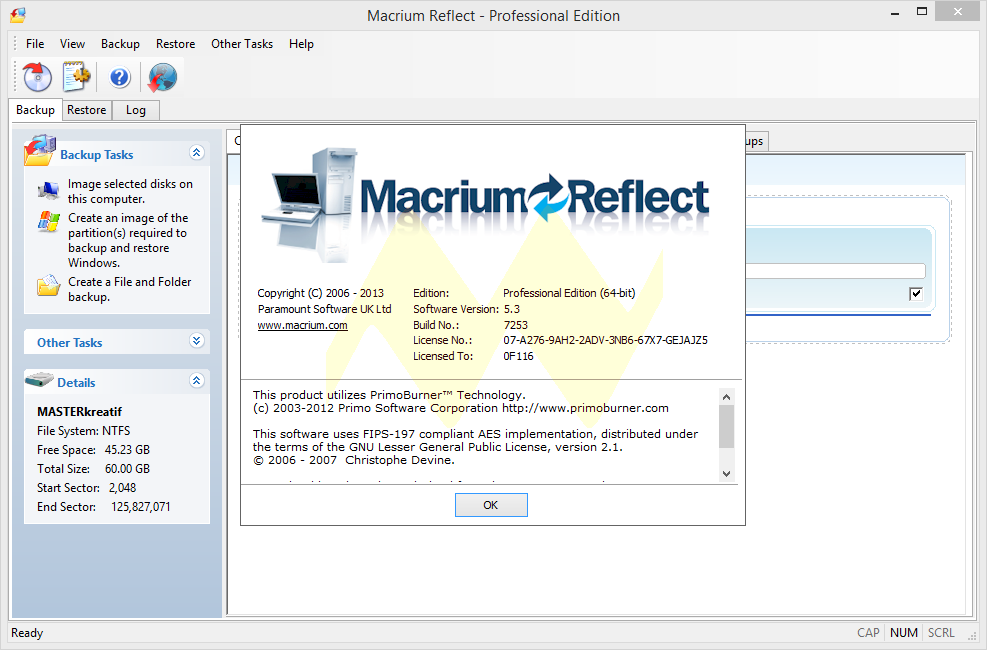Click the Licensed To value 0F116

[x=518, y=356]
